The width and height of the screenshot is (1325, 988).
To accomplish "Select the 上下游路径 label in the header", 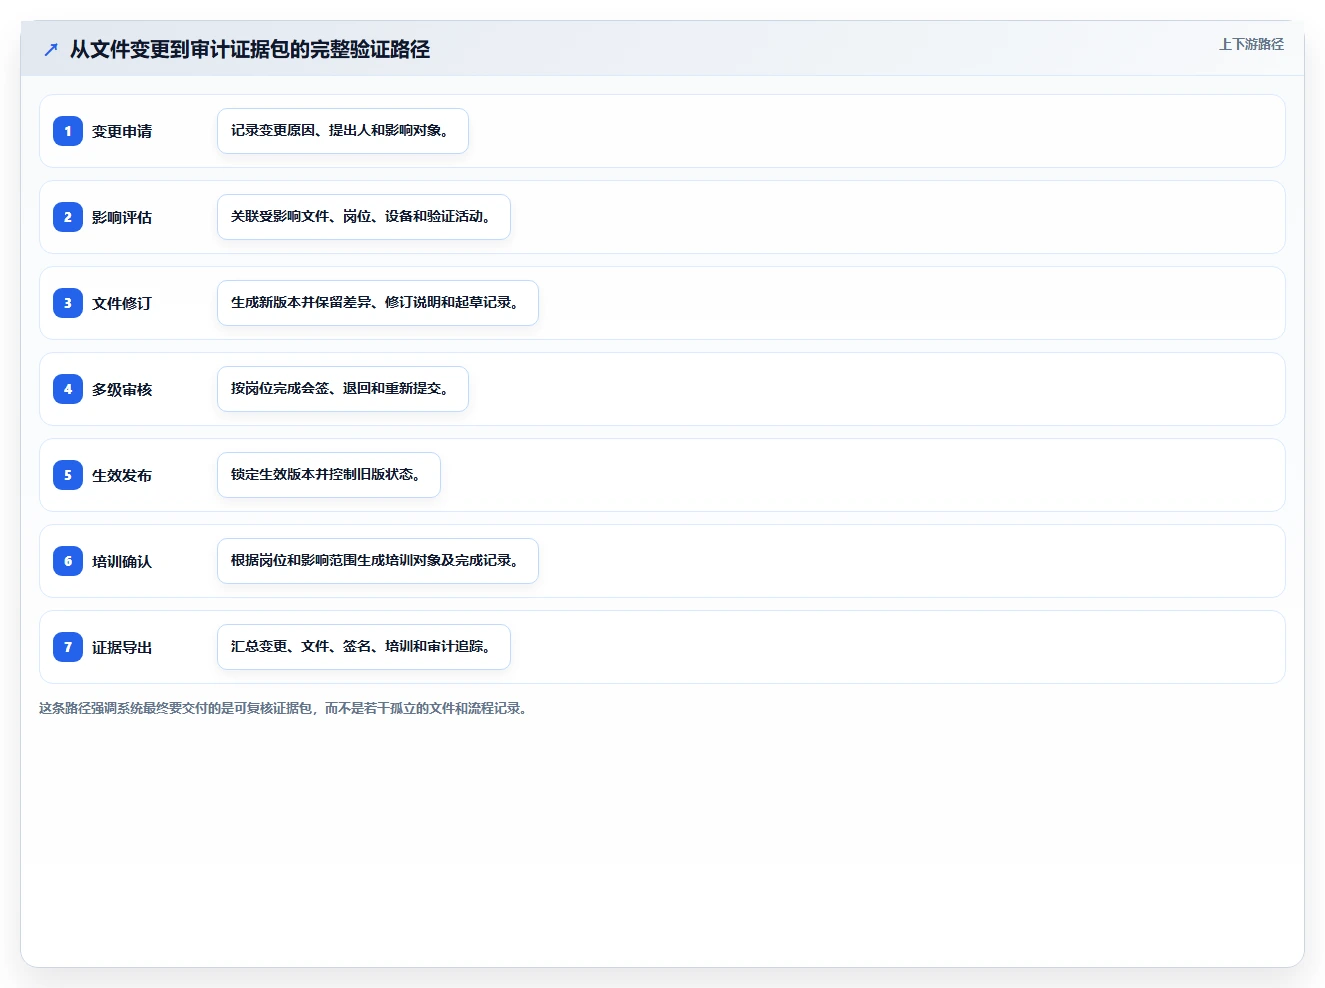I will pos(1251,44).
